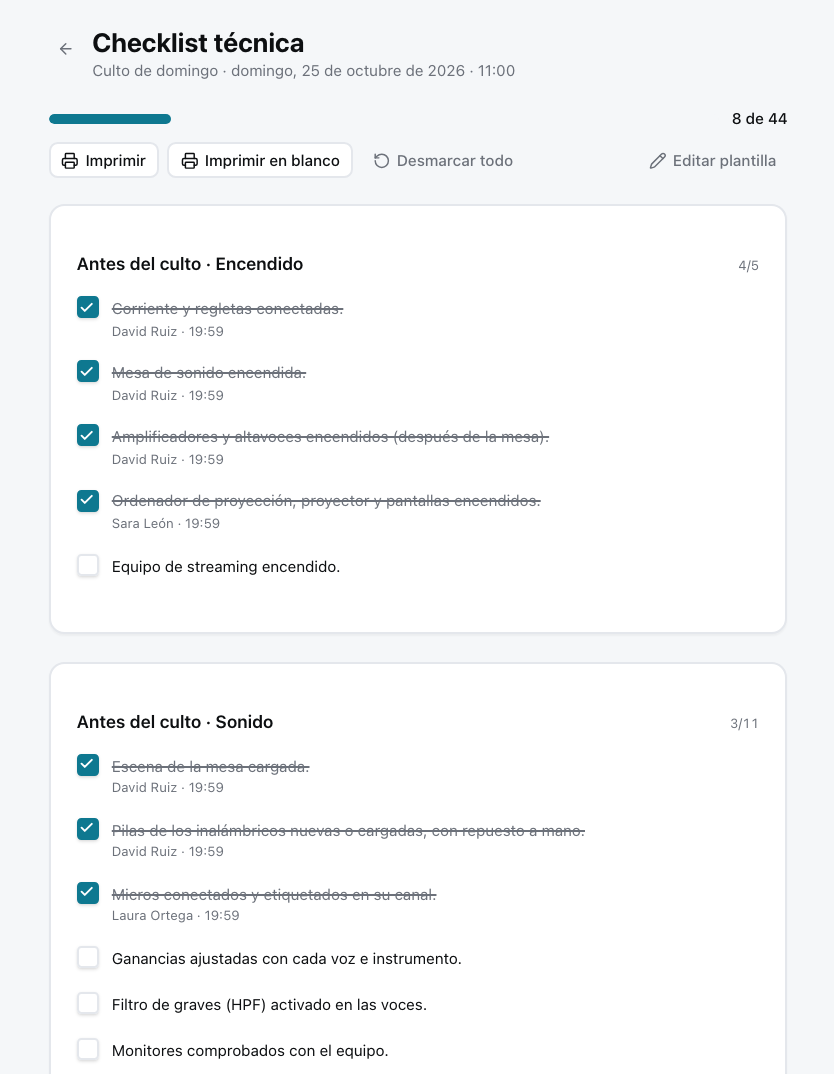Click the printer icon in Imprimir
The height and width of the screenshot is (1074, 834).
[x=70, y=161]
